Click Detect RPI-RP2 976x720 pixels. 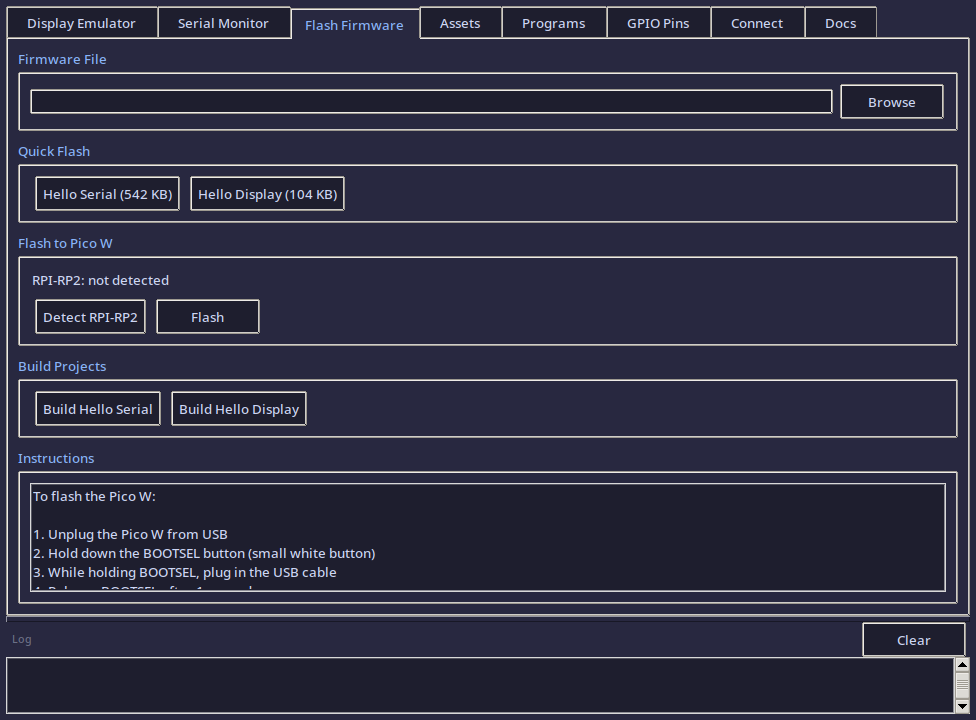(90, 316)
